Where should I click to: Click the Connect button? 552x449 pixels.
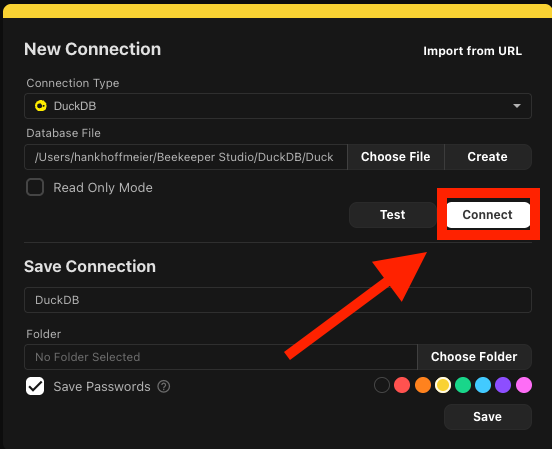click(488, 215)
